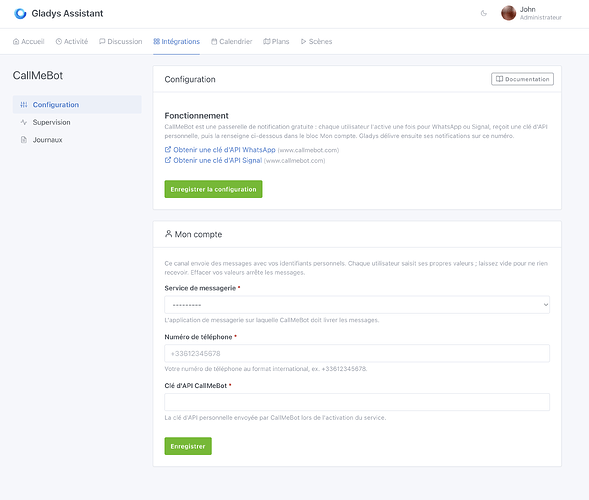This screenshot has height=500, width=589.
Task: Select the Intégrations tab
Action: 177,41
